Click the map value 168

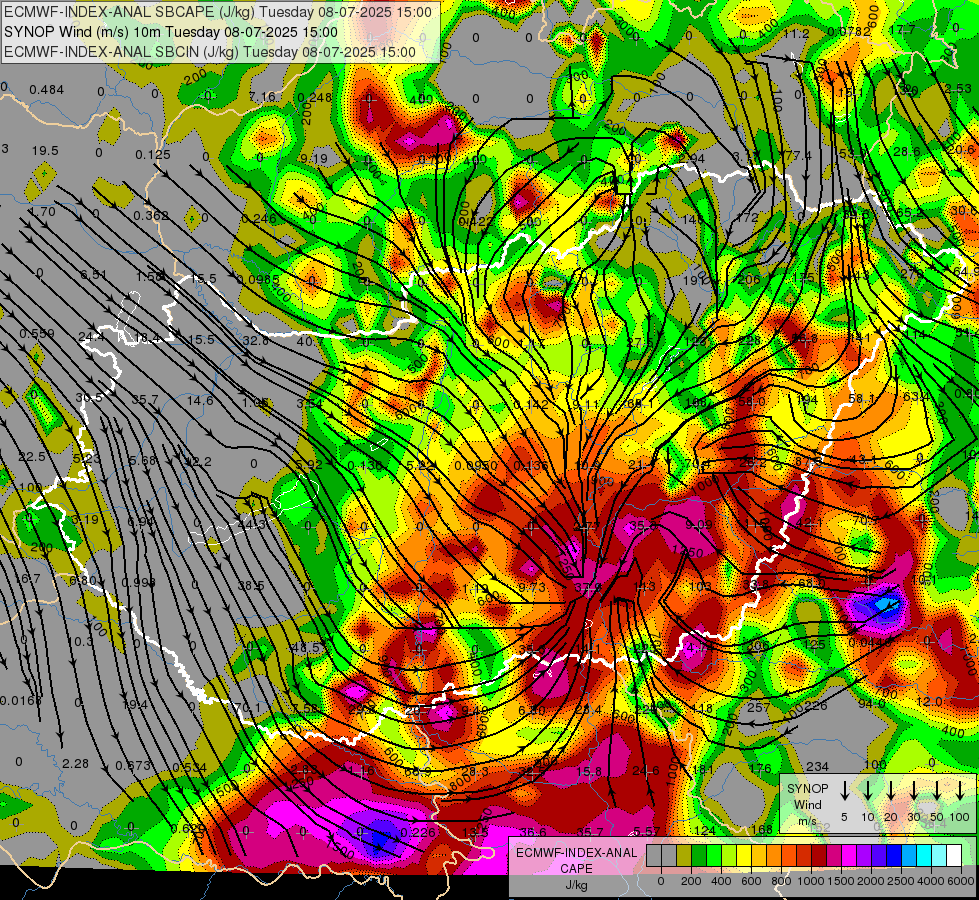[x=762, y=829]
